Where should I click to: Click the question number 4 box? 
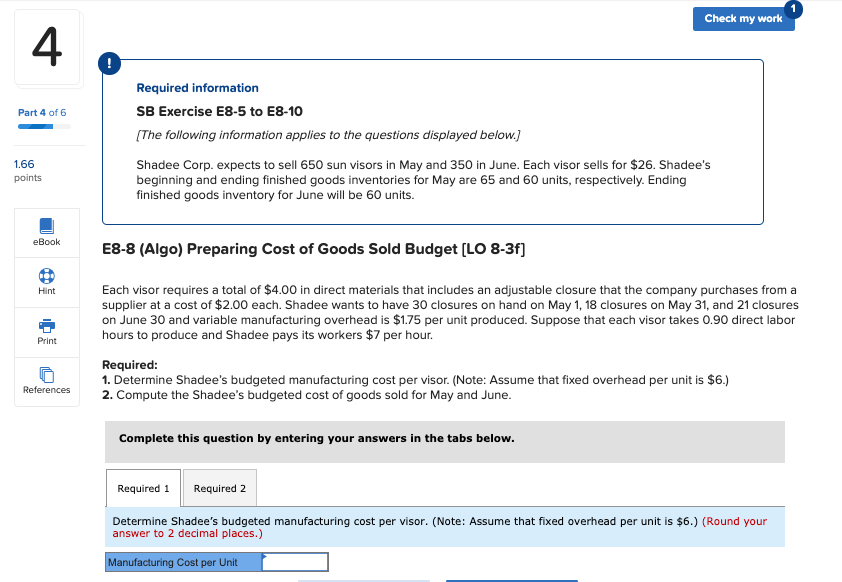(x=47, y=47)
